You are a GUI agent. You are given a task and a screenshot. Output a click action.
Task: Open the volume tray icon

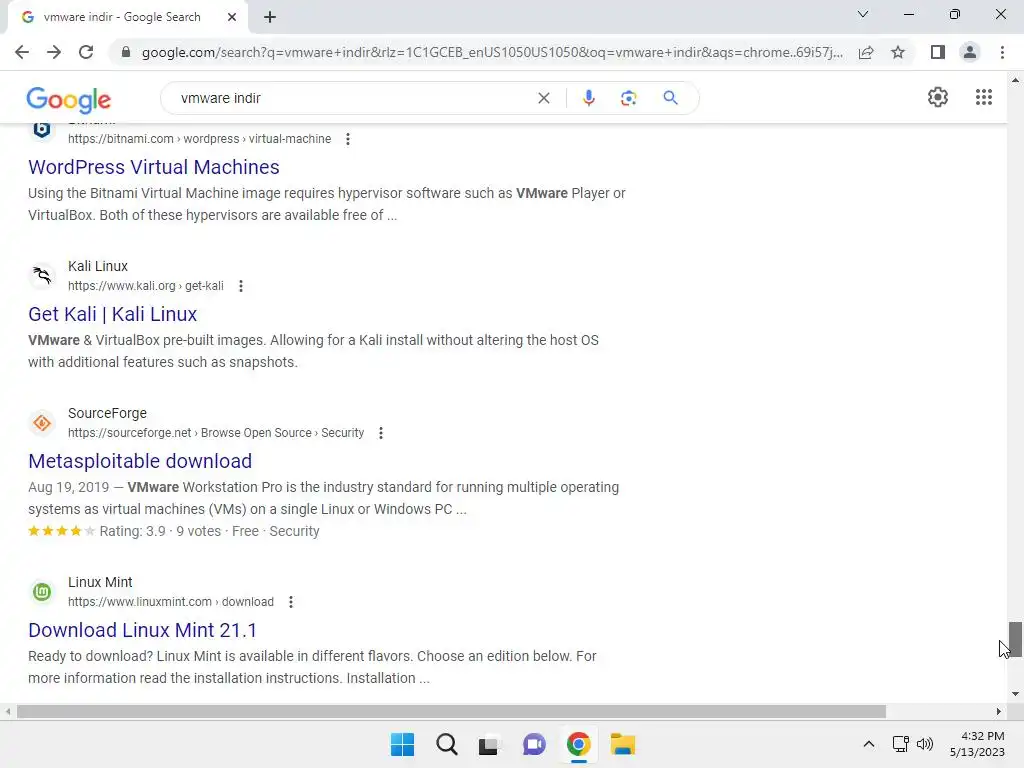[x=925, y=744]
